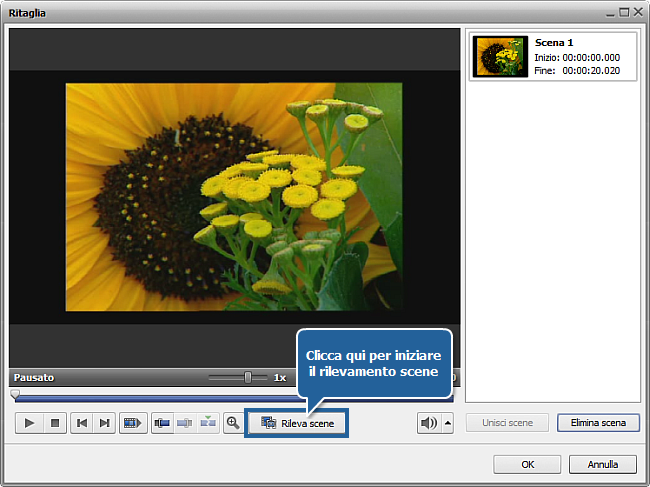
Task: Expand the volume level arrow
Action: [x=447, y=423]
